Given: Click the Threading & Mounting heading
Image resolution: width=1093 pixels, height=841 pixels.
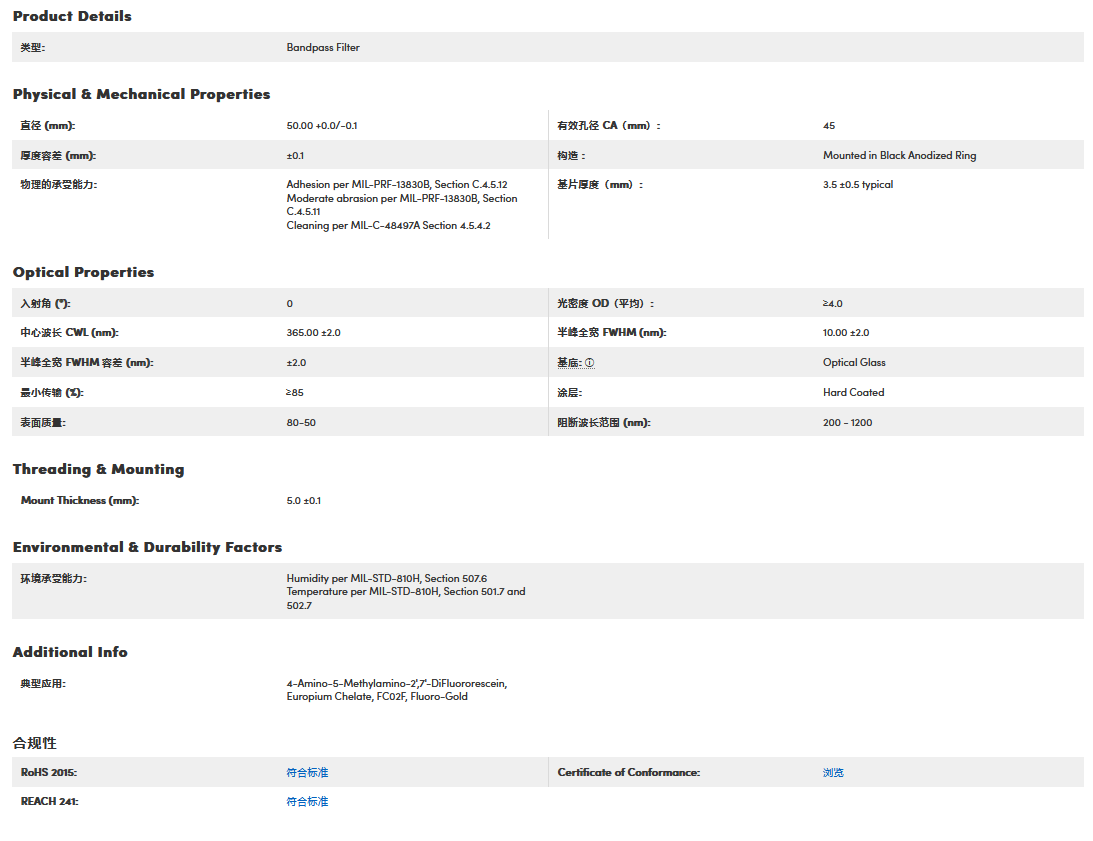Looking at the screenshot, I should pyautogui.click(x=98, y=469).
